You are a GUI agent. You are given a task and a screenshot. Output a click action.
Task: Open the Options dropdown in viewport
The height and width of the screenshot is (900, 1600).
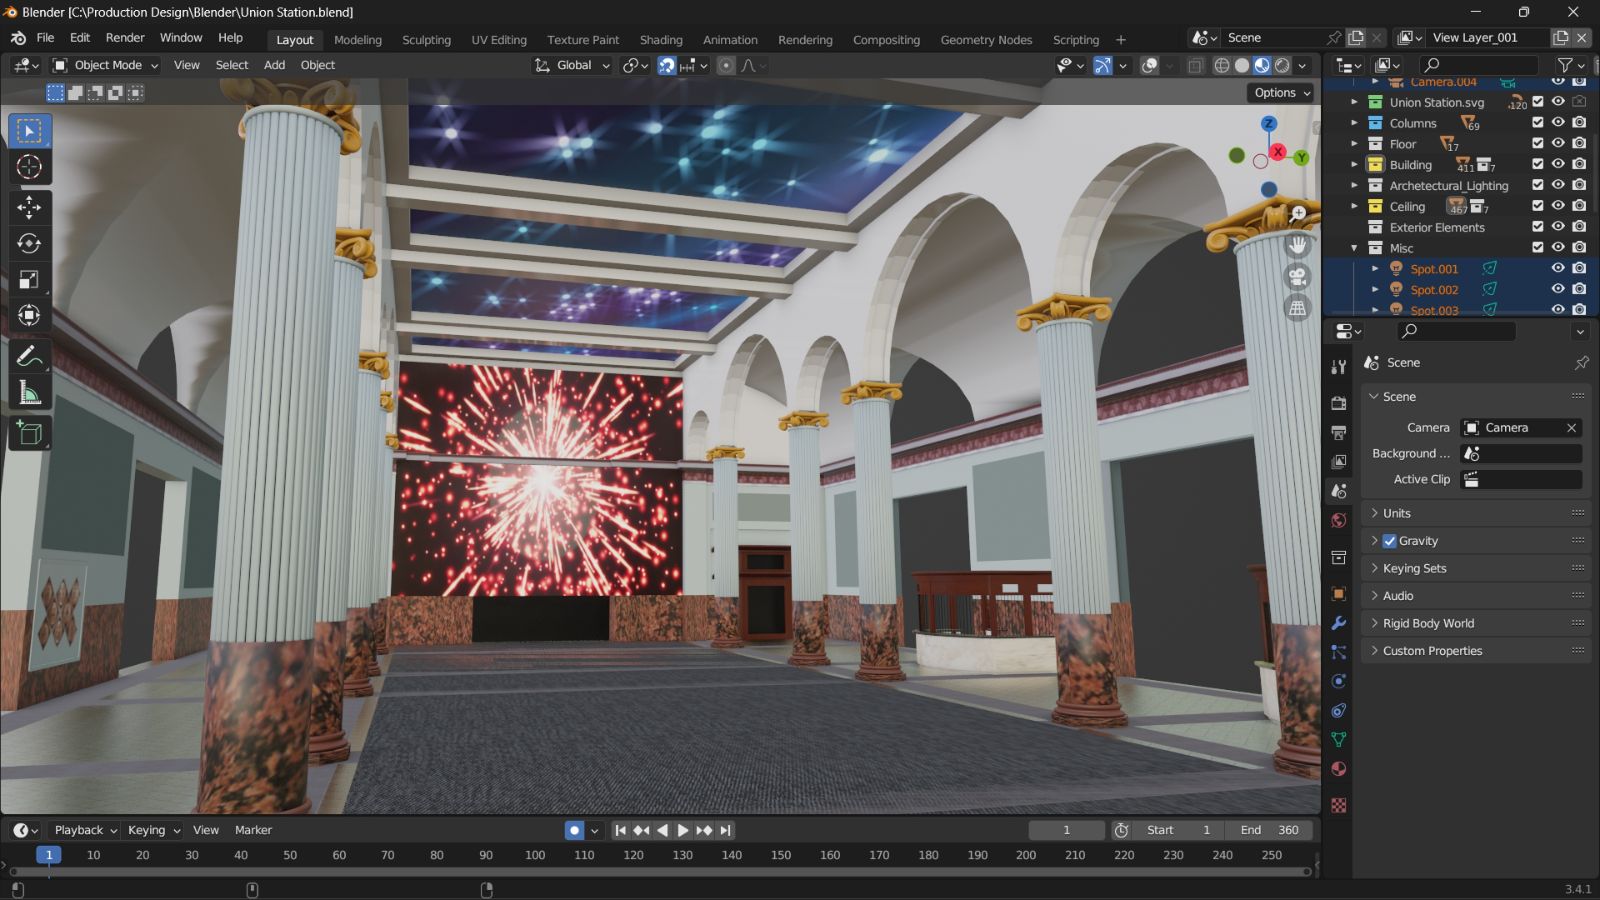point(1282,93)
